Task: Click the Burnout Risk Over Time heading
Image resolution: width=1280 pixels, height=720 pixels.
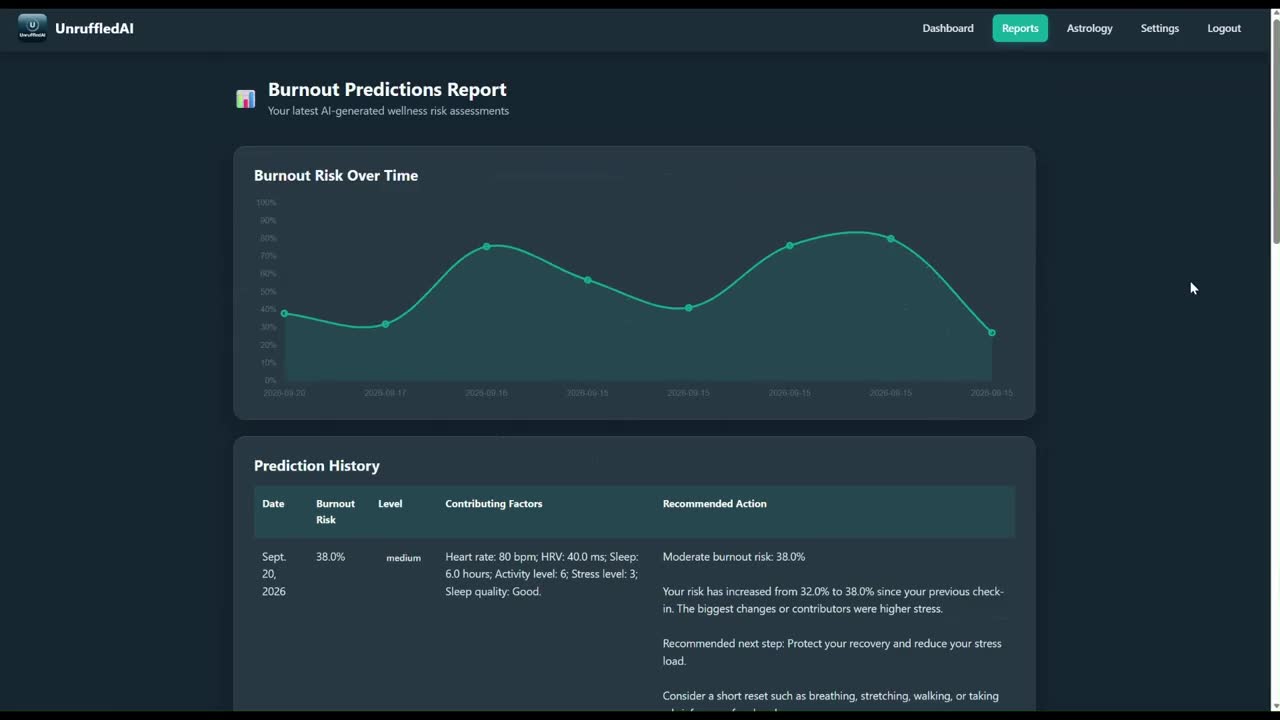Action: 336,175
